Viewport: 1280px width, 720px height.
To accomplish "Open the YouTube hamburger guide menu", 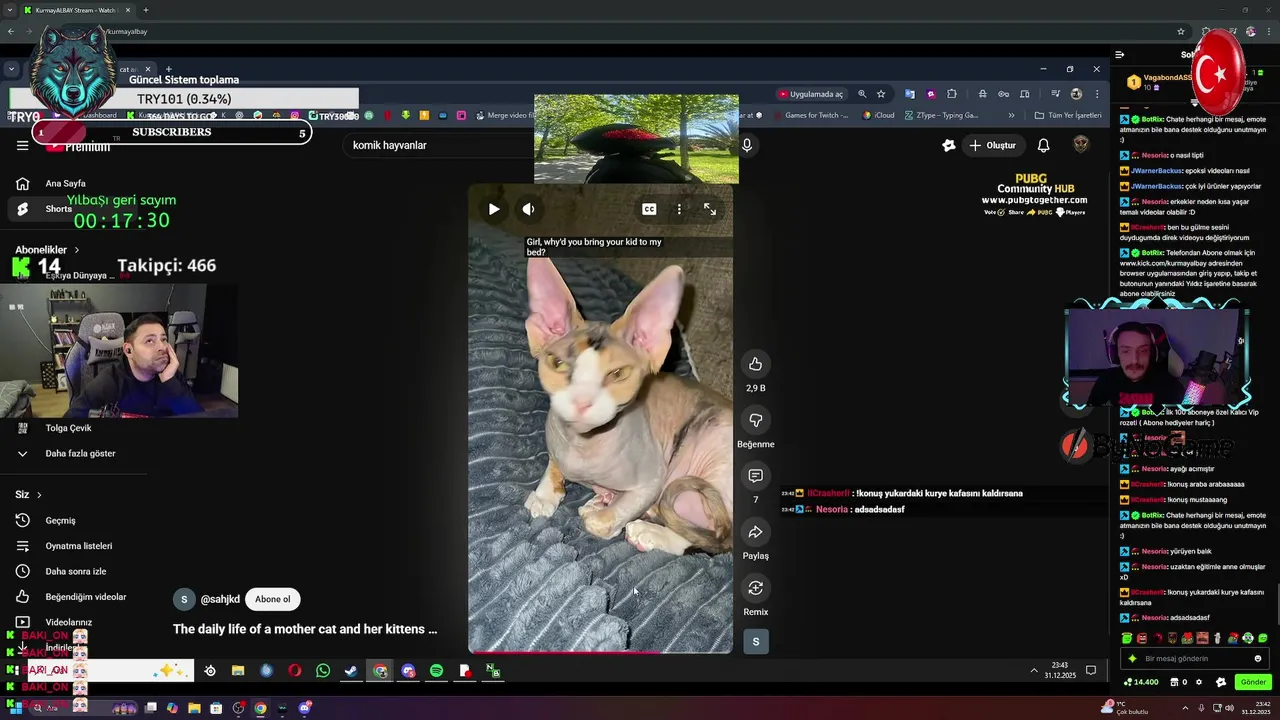I will [x=22, y=146].
